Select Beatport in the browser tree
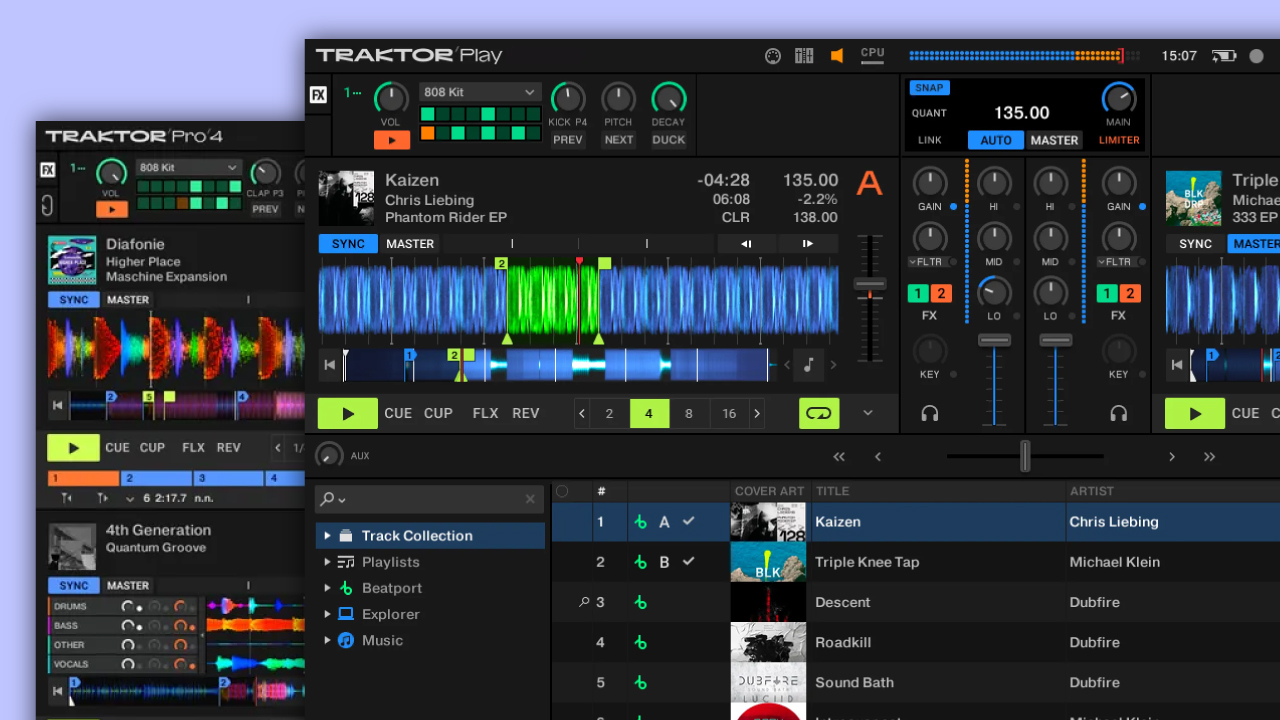Screen dimensions: 1280x720 [x=391, y=588]
